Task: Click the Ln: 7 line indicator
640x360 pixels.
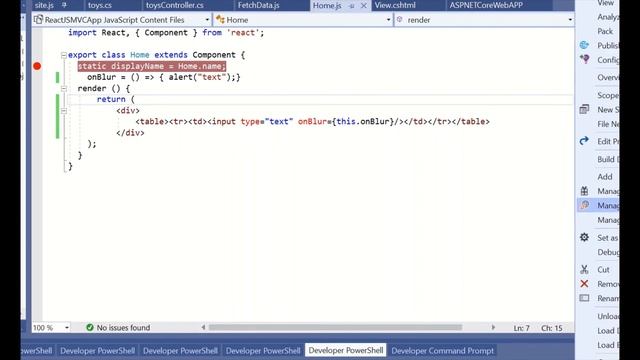Action: (521, 328)
